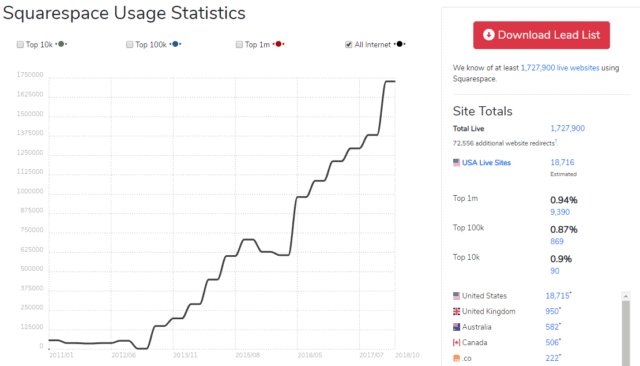The width and height of the screenshot is (640, 366).
Task: Click the United States flag icon in the country list
Action: (x=456, y=296)
